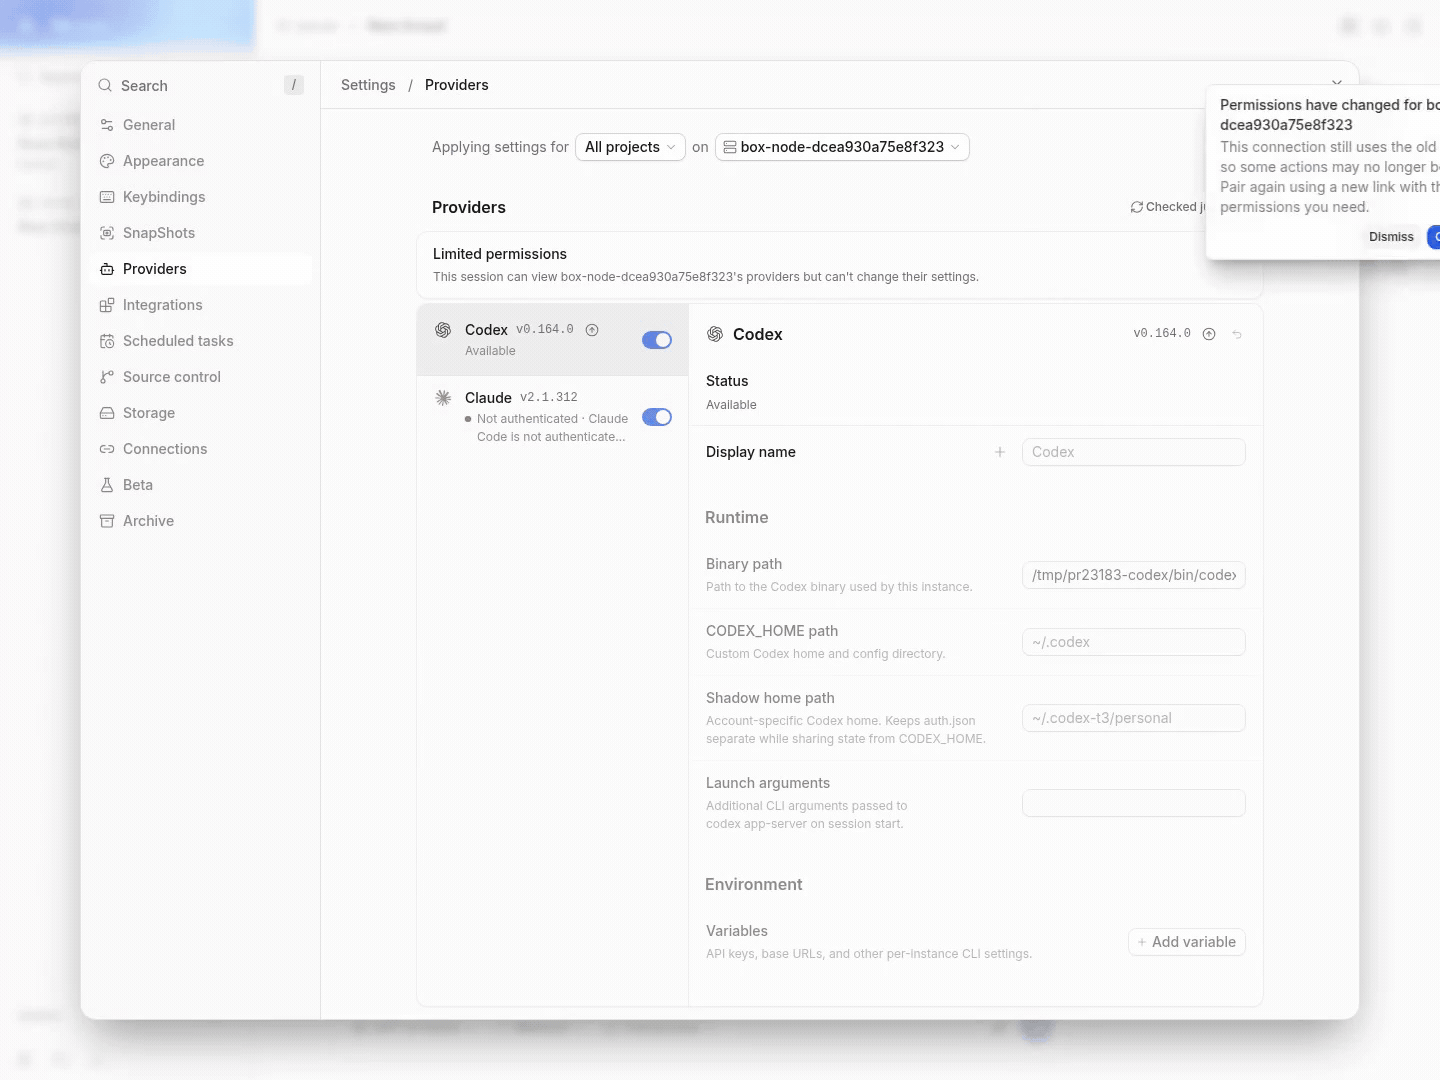Open the SnapShots settings page
The height and width of the screenshot is (1080, 1440).
200,233
